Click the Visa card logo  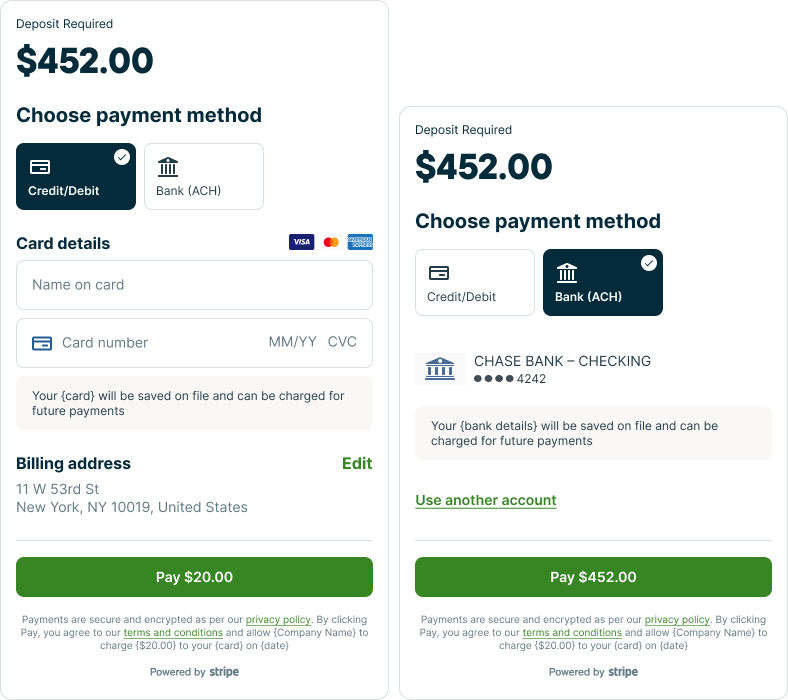coord(301,242)
